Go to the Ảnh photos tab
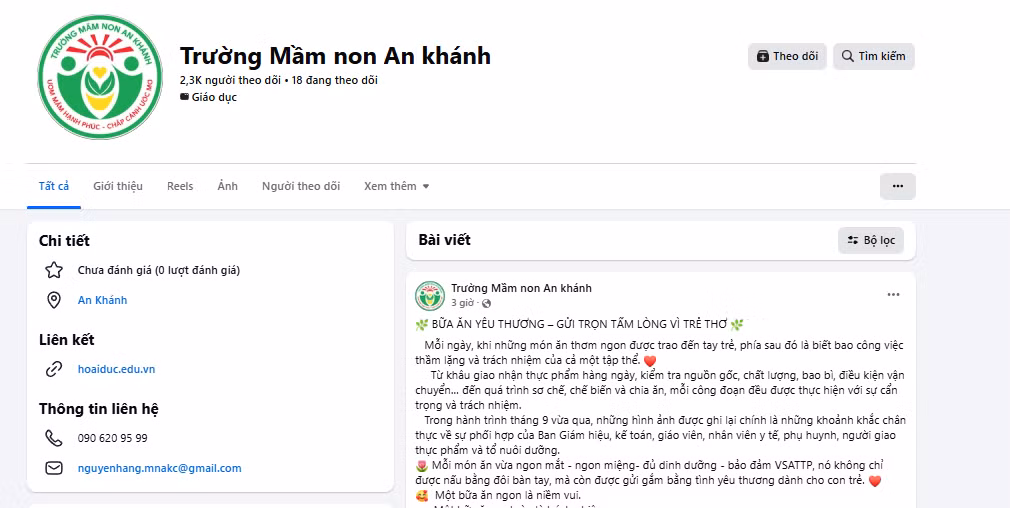This screenshot has height=508, width=1010. pos(227,186)
